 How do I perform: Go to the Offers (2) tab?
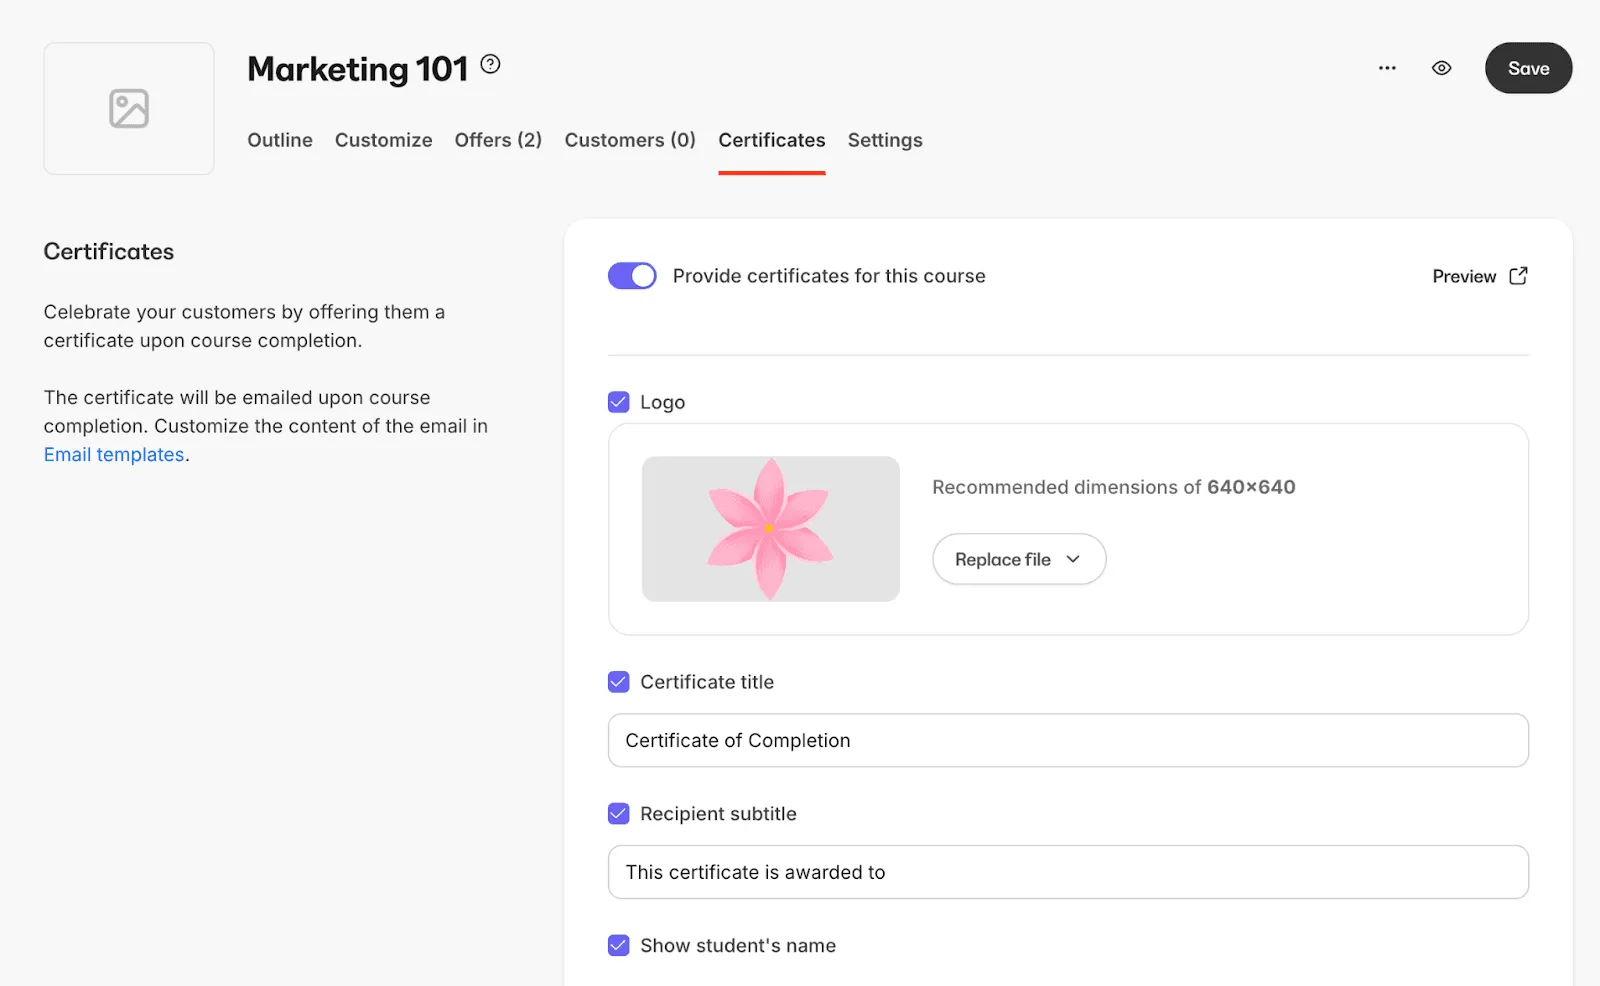click(x=498, y=140)
